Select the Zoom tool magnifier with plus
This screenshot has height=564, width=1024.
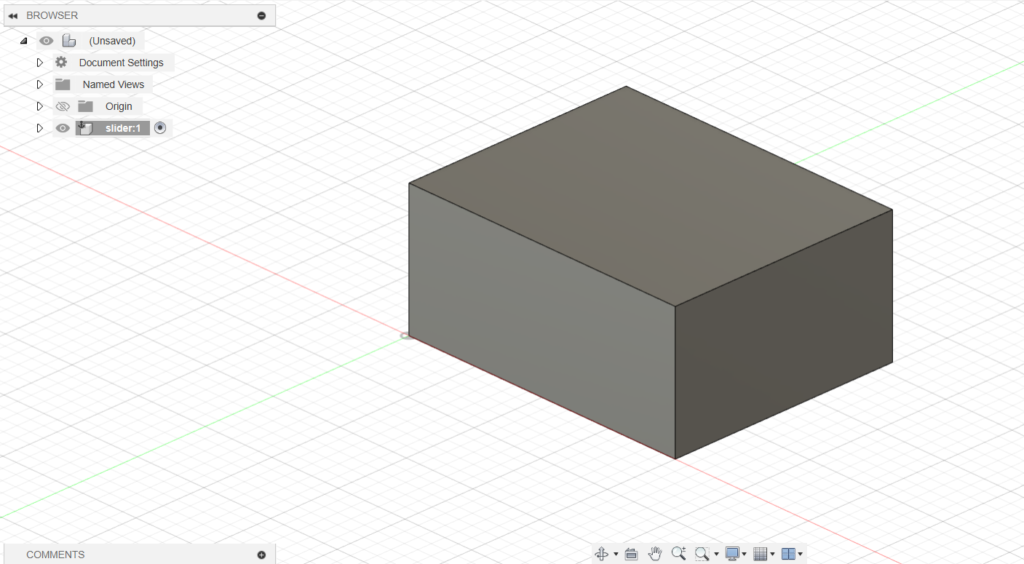pyautogui.click(x=679, y=554)
